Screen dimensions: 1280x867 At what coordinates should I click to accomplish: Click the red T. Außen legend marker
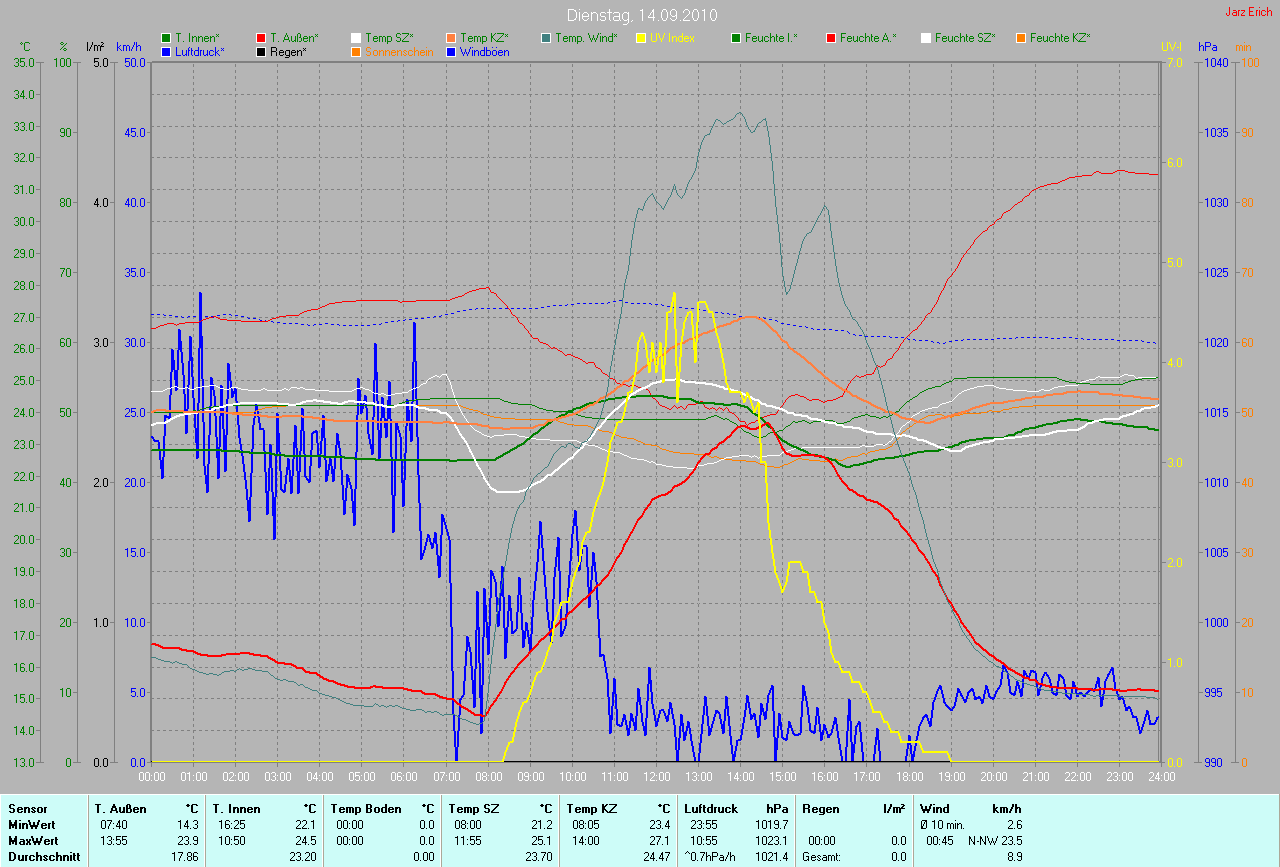click(261, 38)
